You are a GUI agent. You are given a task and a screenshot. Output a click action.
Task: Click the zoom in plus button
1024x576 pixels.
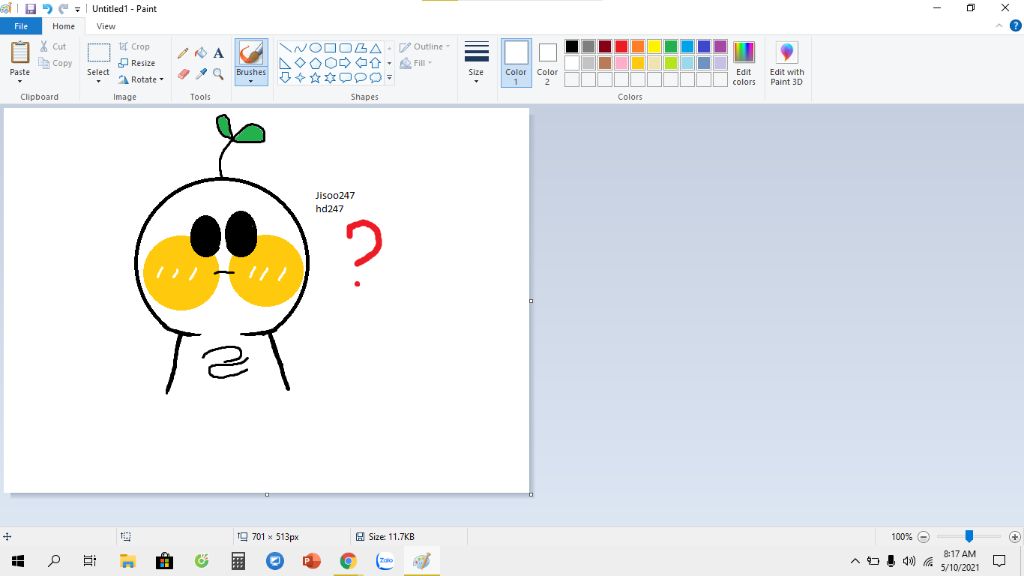[x=1014, y=536]
